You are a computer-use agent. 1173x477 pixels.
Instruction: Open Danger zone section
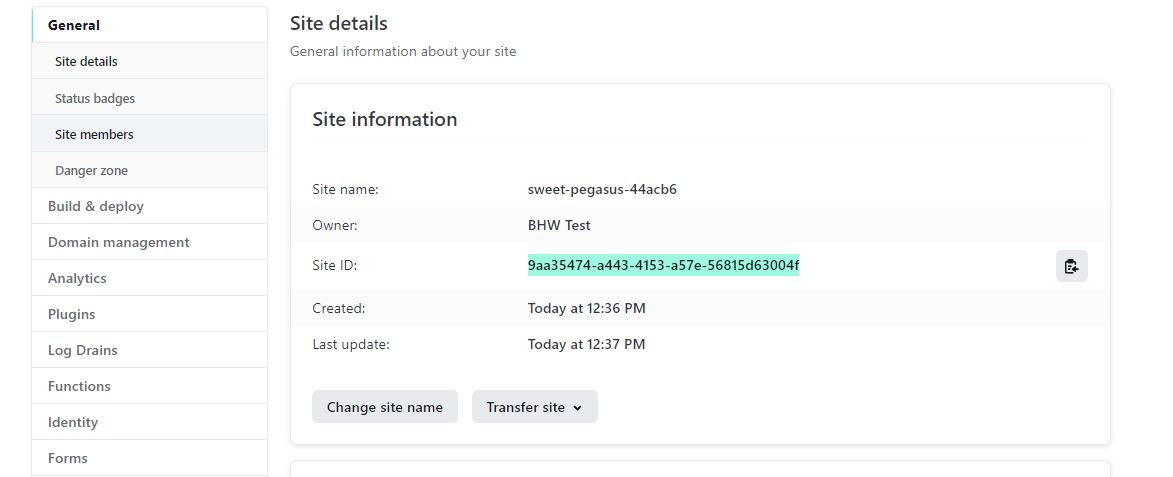click(x=150, y=170)
